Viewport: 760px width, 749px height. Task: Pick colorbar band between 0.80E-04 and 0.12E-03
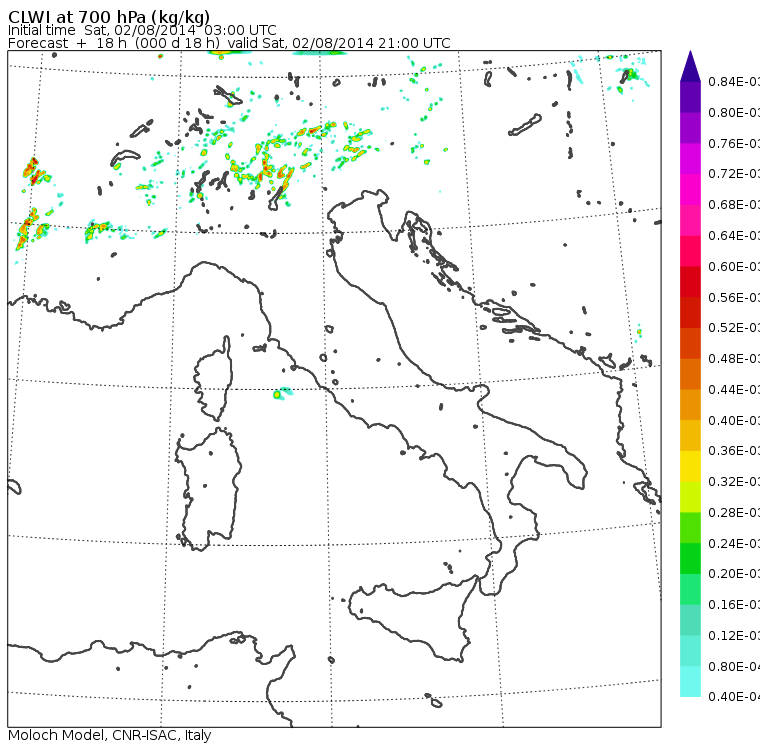[x=690, y=651]
